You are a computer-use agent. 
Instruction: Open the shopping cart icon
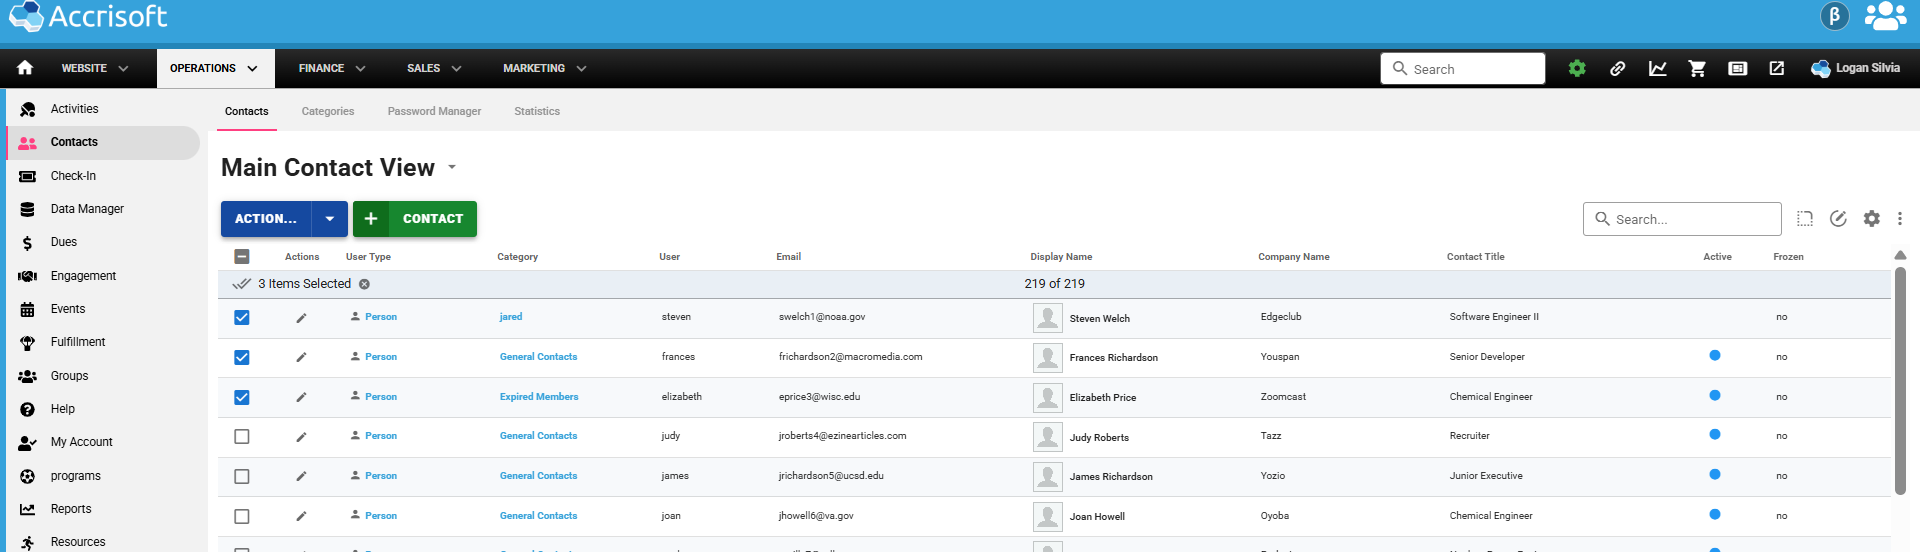coord(1697,68)
